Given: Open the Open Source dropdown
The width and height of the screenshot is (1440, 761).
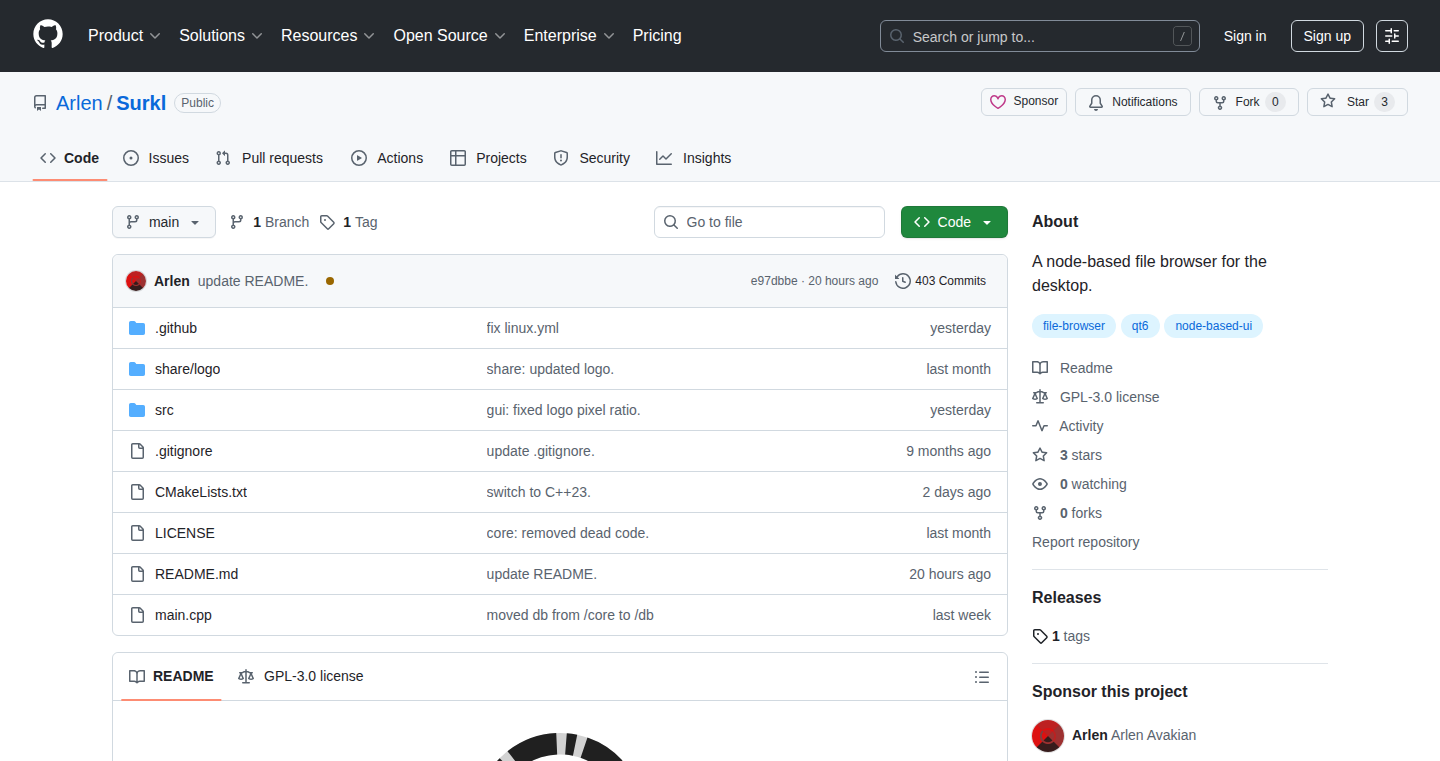Looking at the screenshot, I should 450,36.
